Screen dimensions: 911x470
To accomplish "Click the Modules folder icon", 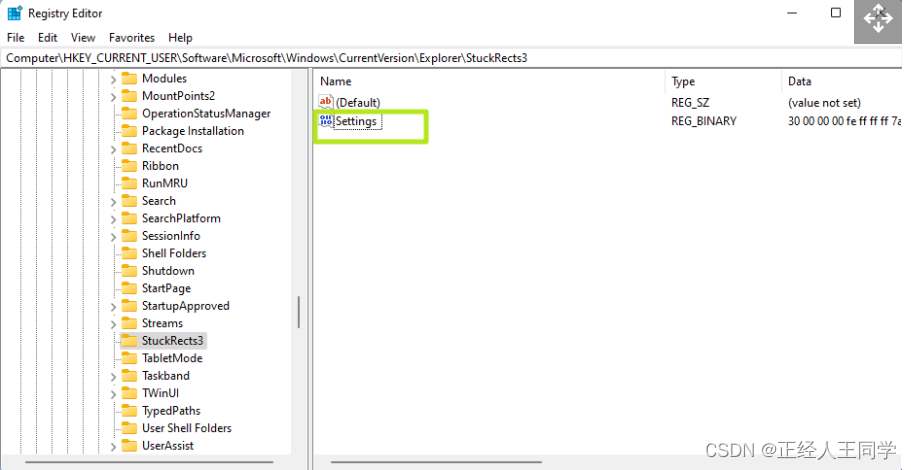I will (130, 78).
